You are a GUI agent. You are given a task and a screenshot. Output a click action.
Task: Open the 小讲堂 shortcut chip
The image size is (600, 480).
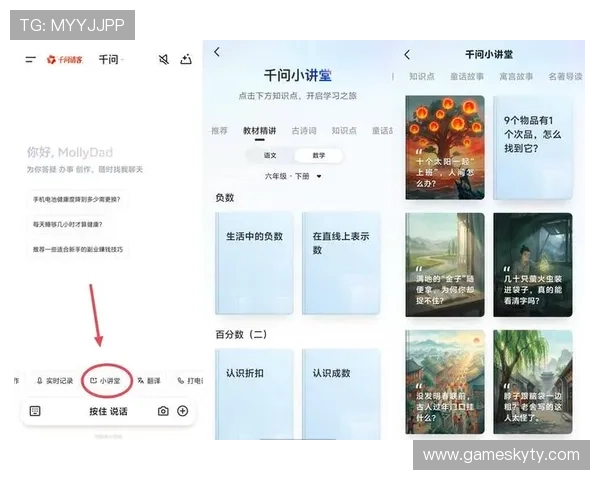(105, 381)
